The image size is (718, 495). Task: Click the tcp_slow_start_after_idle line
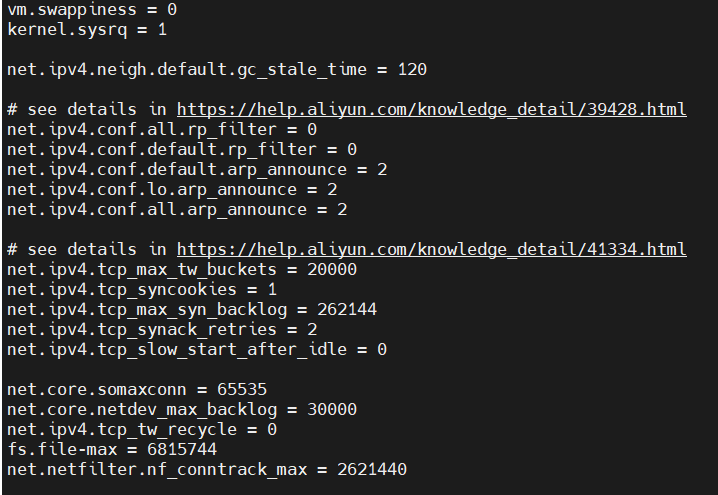[197, 350]
